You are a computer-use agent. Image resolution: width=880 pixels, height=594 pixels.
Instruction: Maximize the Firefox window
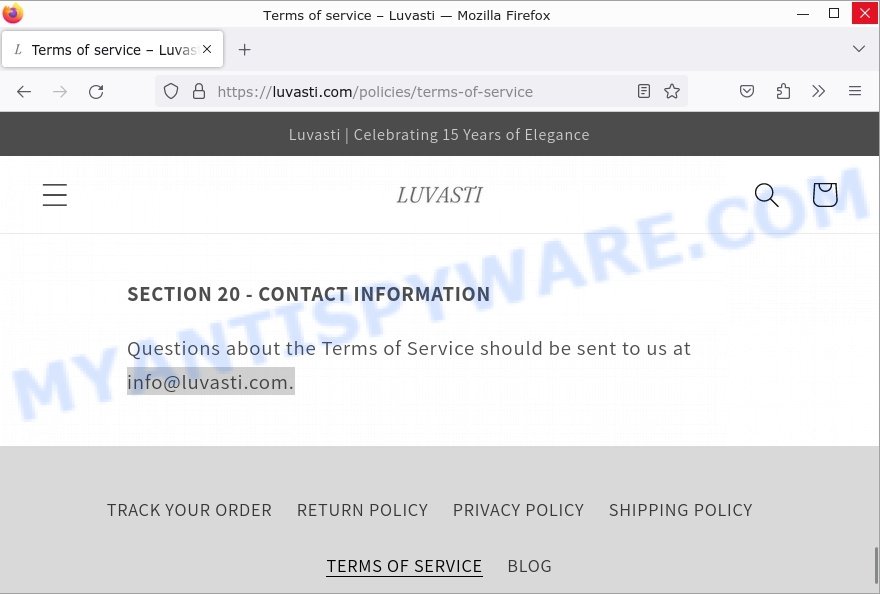click(834, 13)
